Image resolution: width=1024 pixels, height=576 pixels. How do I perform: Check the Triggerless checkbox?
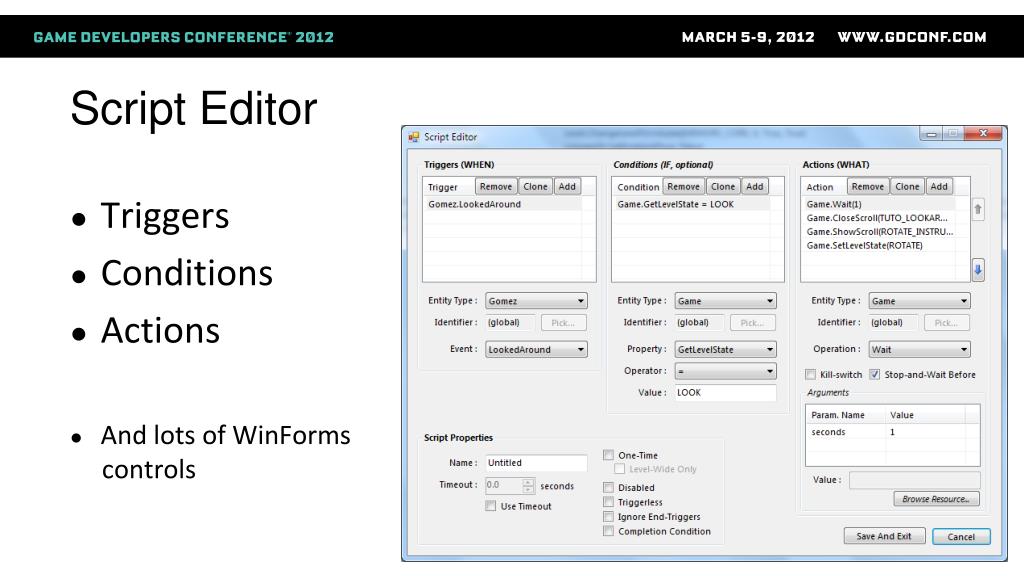[x=609, y=502]
